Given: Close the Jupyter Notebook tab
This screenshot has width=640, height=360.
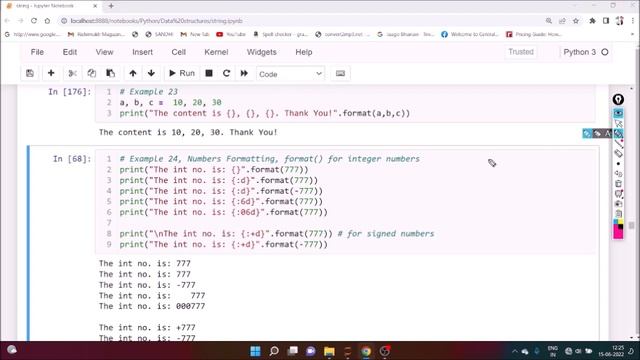Looking at the screenshot, I should (x=95, y=6).
